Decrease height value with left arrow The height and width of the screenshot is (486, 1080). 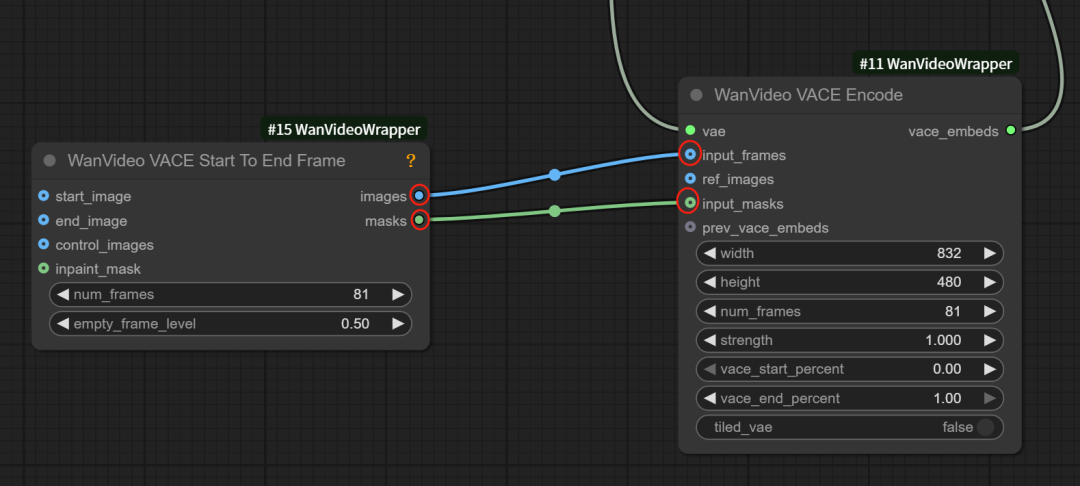coord(710,282)
